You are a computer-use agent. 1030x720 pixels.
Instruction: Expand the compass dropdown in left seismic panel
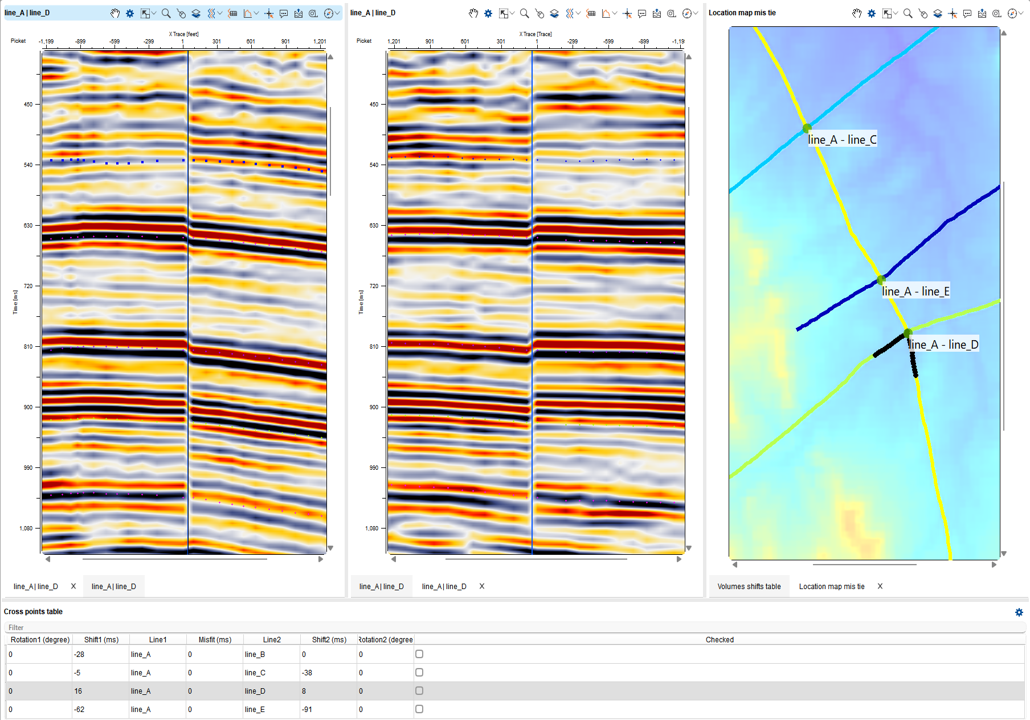pos(338,14)
